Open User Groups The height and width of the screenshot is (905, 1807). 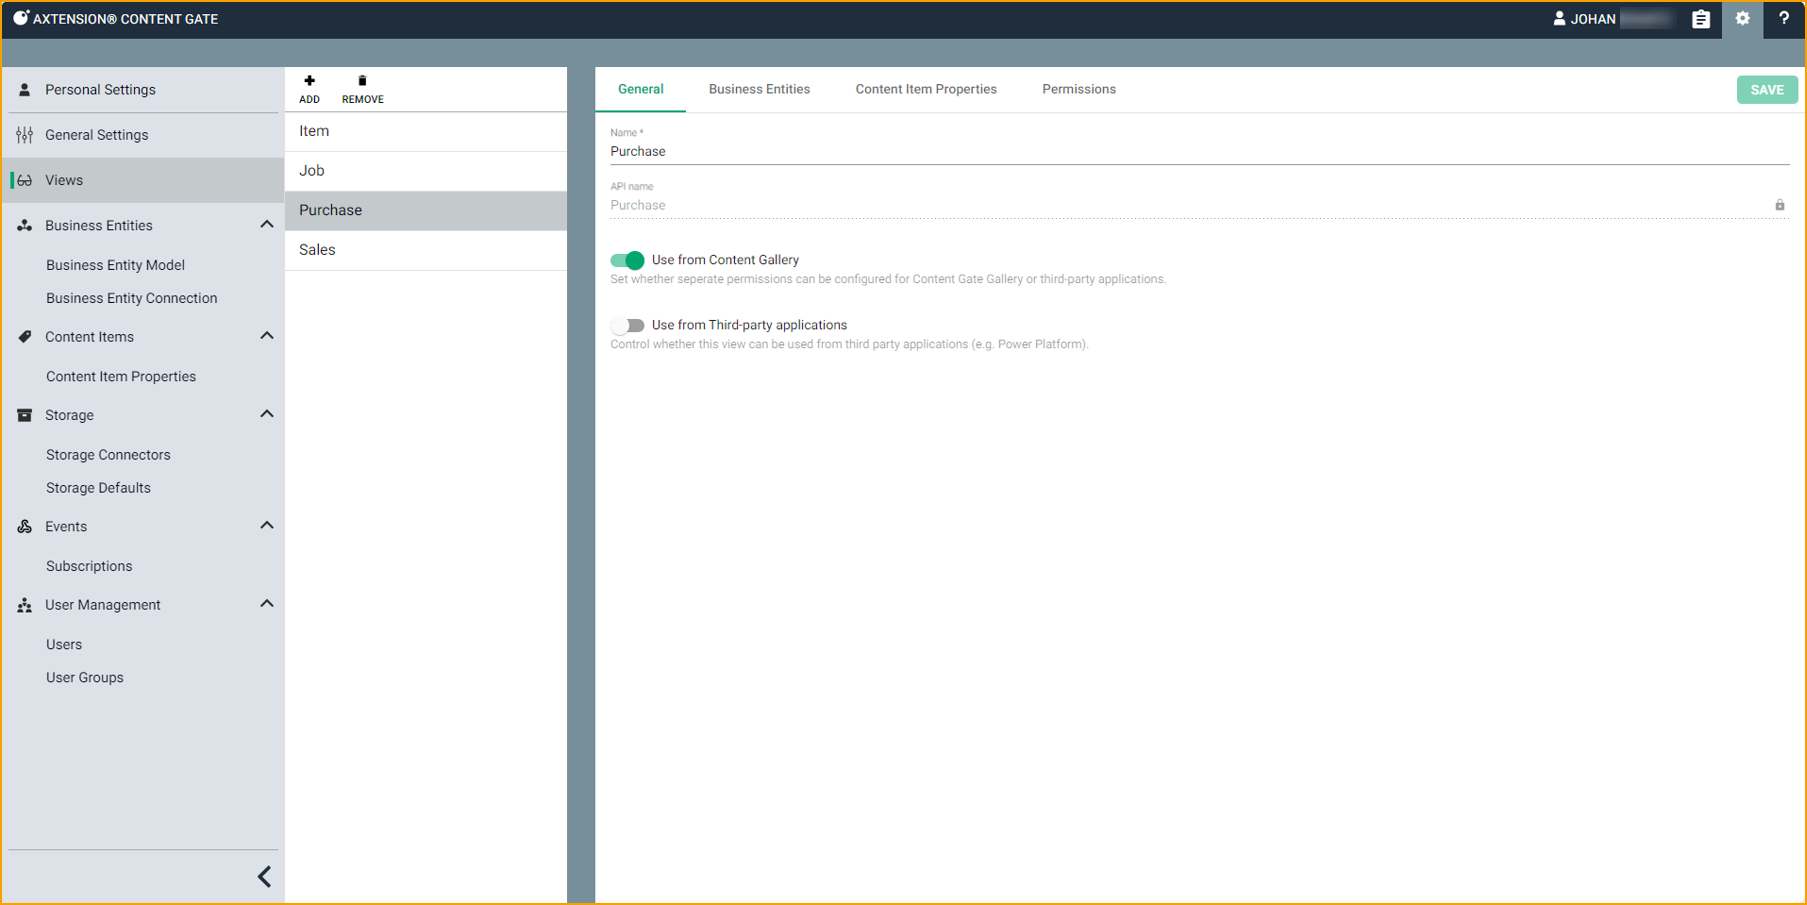85,678
